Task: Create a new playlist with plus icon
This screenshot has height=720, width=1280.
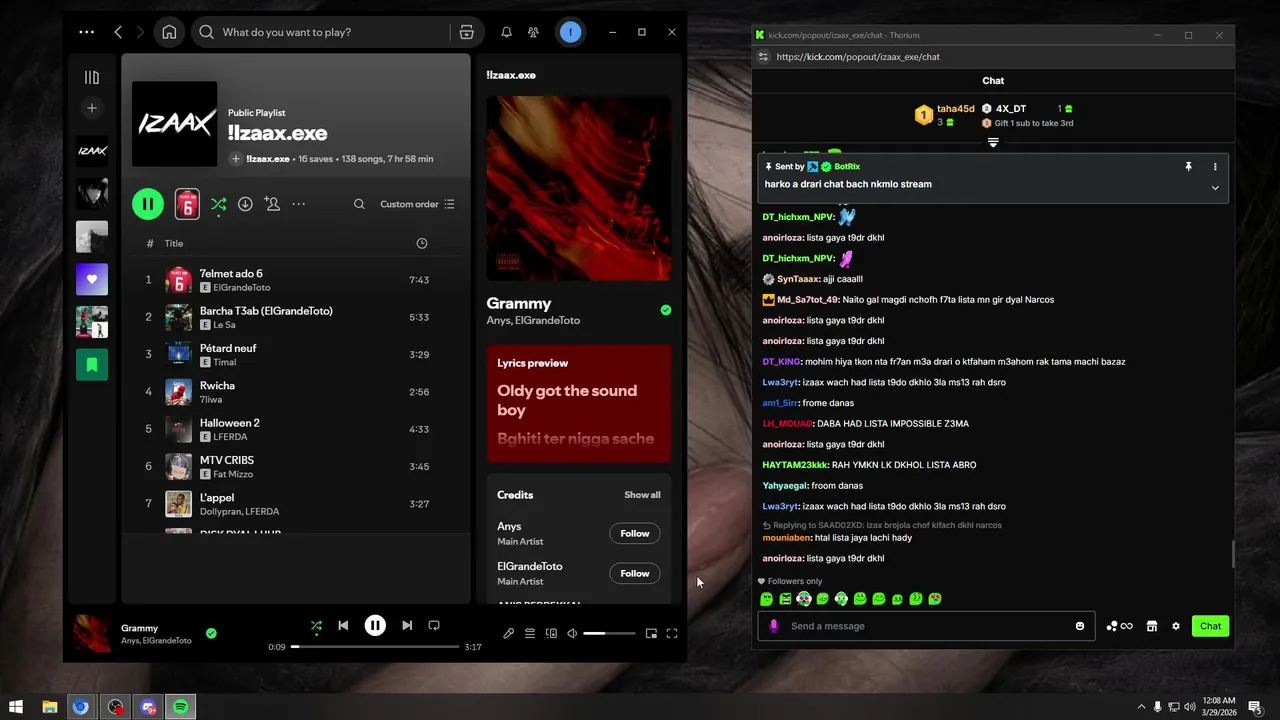Action: click(x=92, y=108)
